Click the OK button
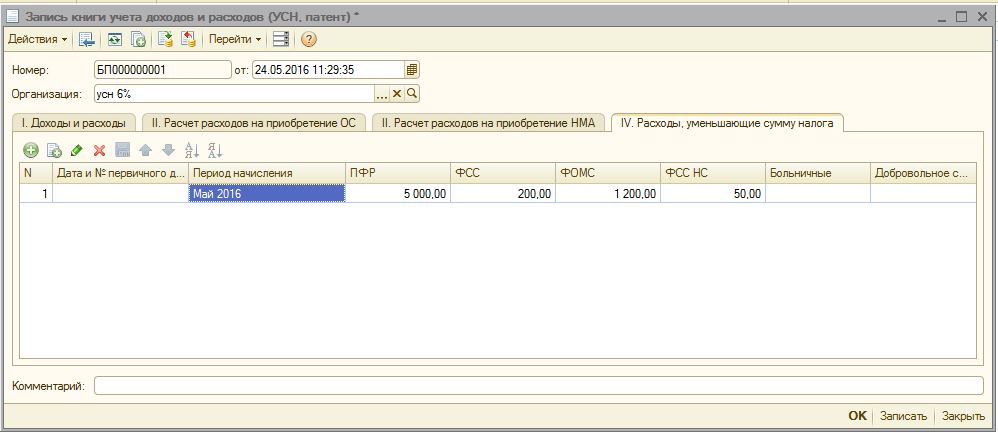The width and height of the screenshot is (998, 433). [857, 416]
